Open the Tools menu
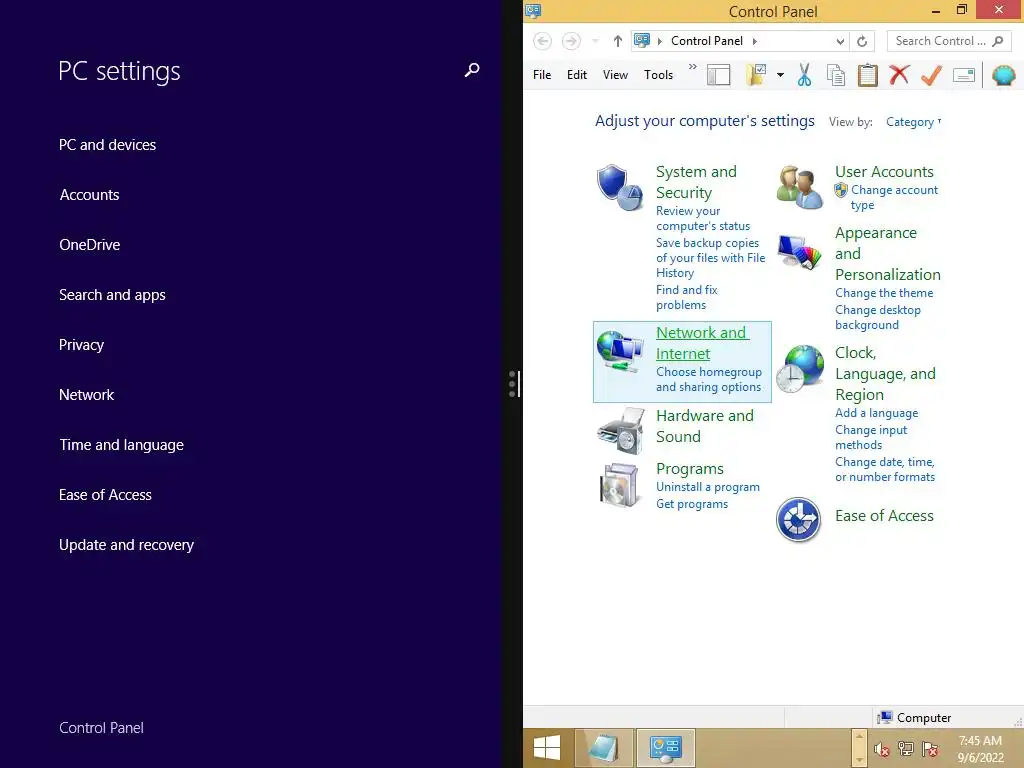Viewport: 1024px width, 768px height. [x=658, y=75]
